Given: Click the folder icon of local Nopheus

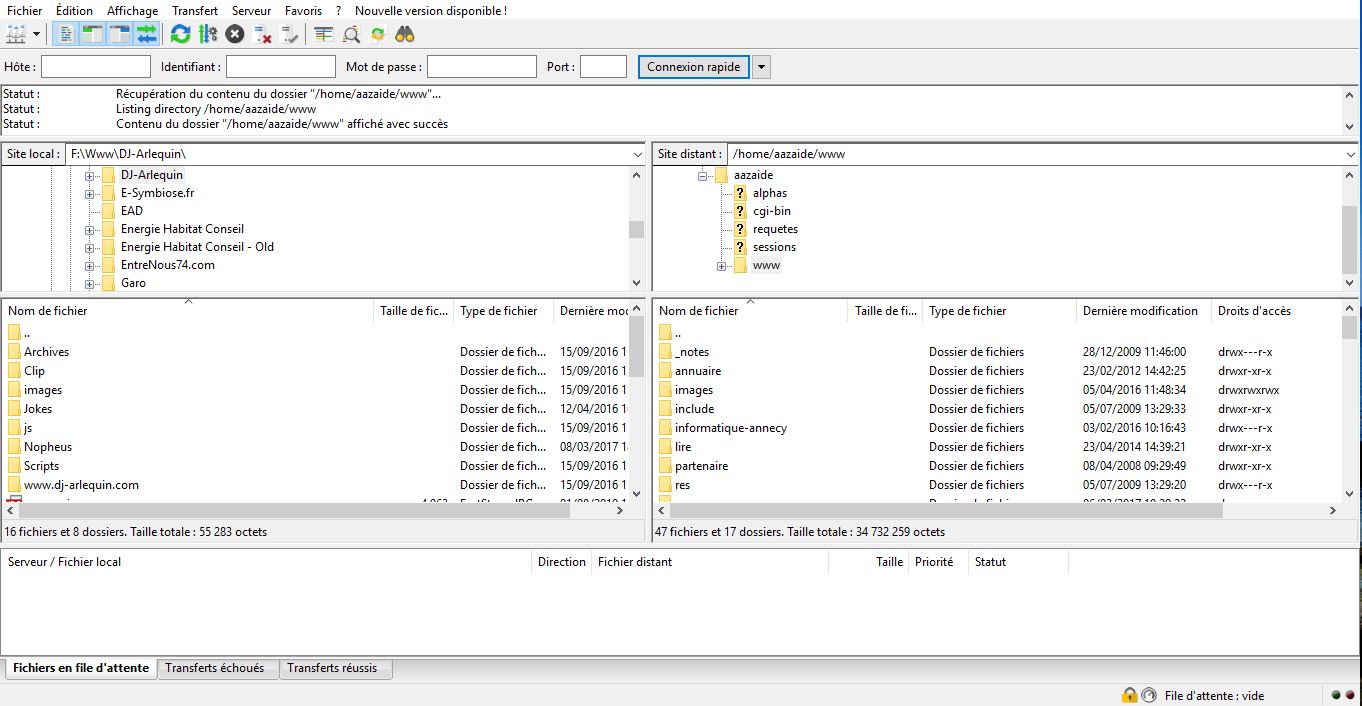Looking at the screenshot, I should (14, 447).
